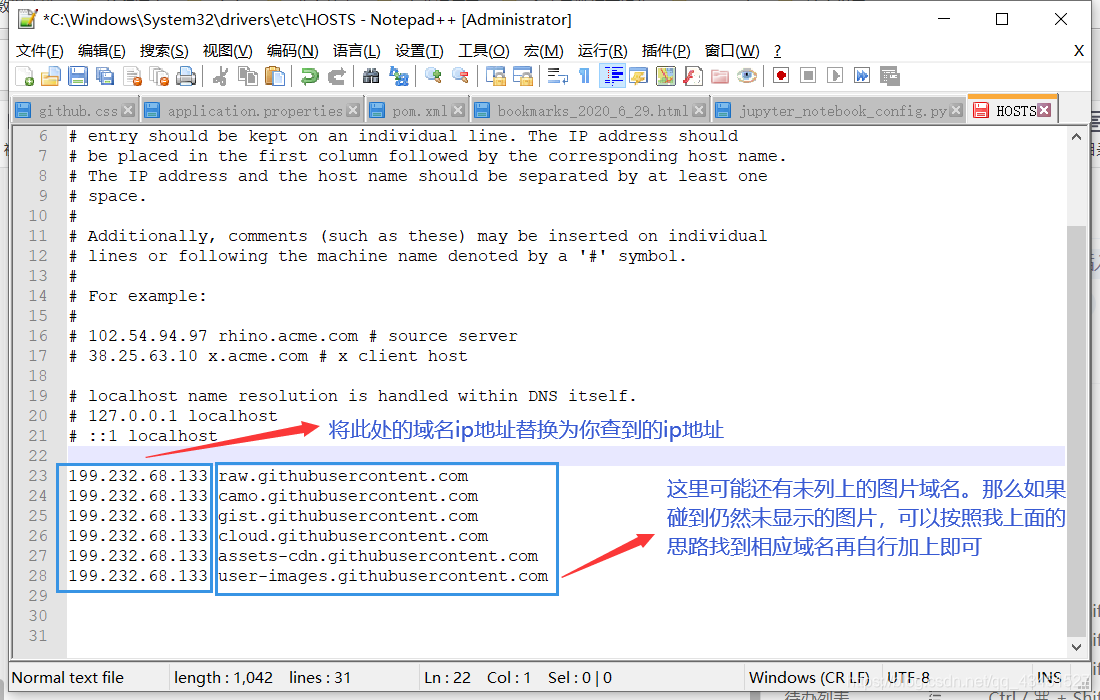The height and width of the screenshot is (700, 1100).
Task: Click the Stop macro recording icon
Action: 808,76
